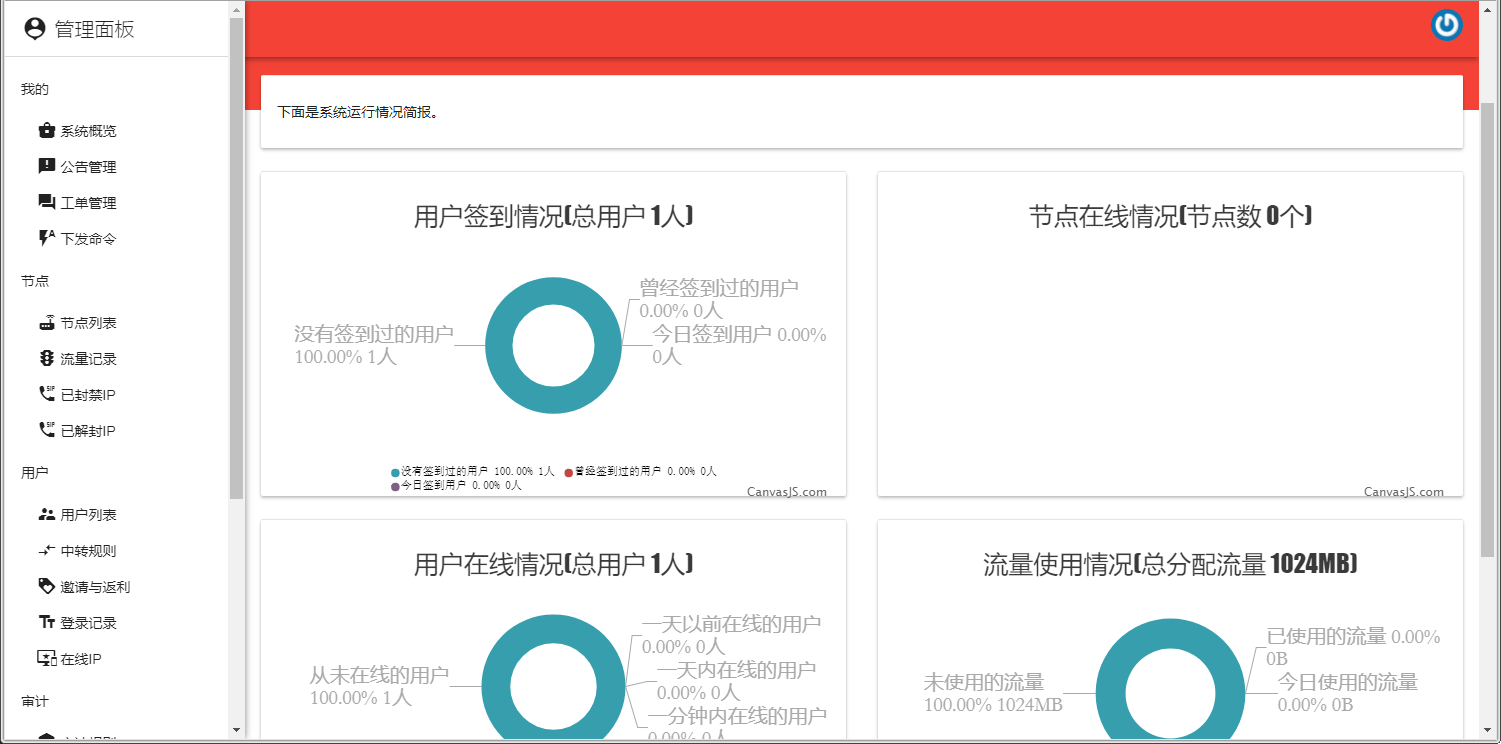This screenshot has height=744, width=1501.
Task: Click the 已封禁IP phone icon
Action: 46,394
